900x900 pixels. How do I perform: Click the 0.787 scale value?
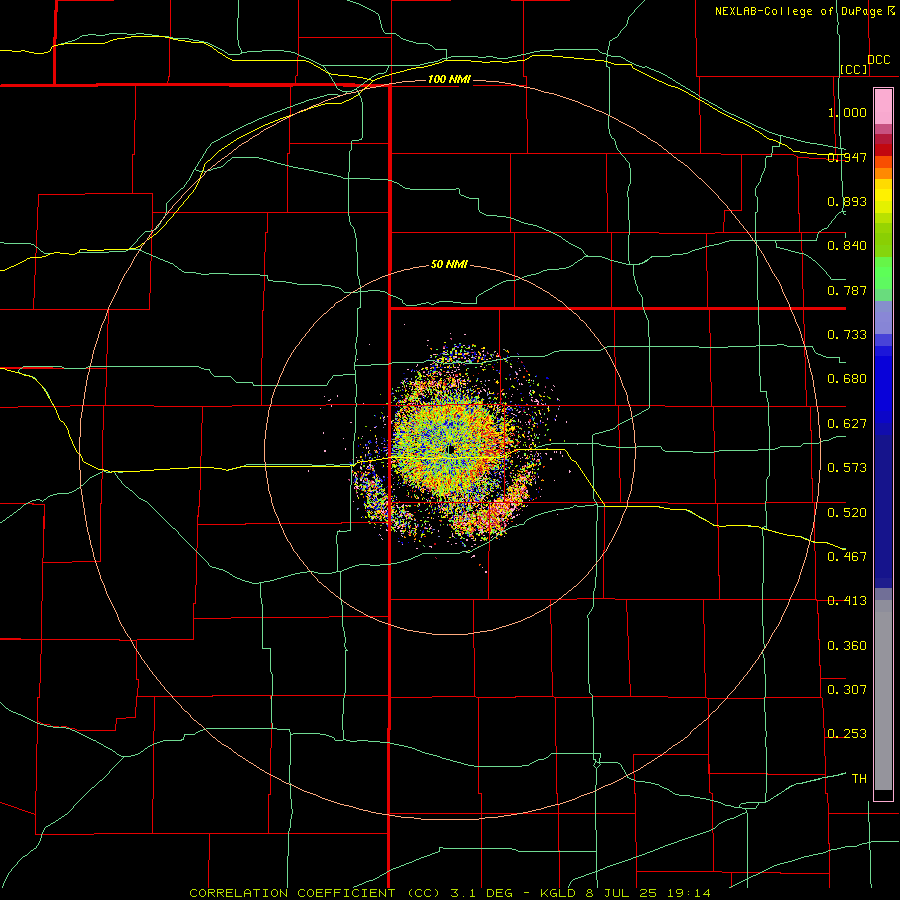point(847,290)
